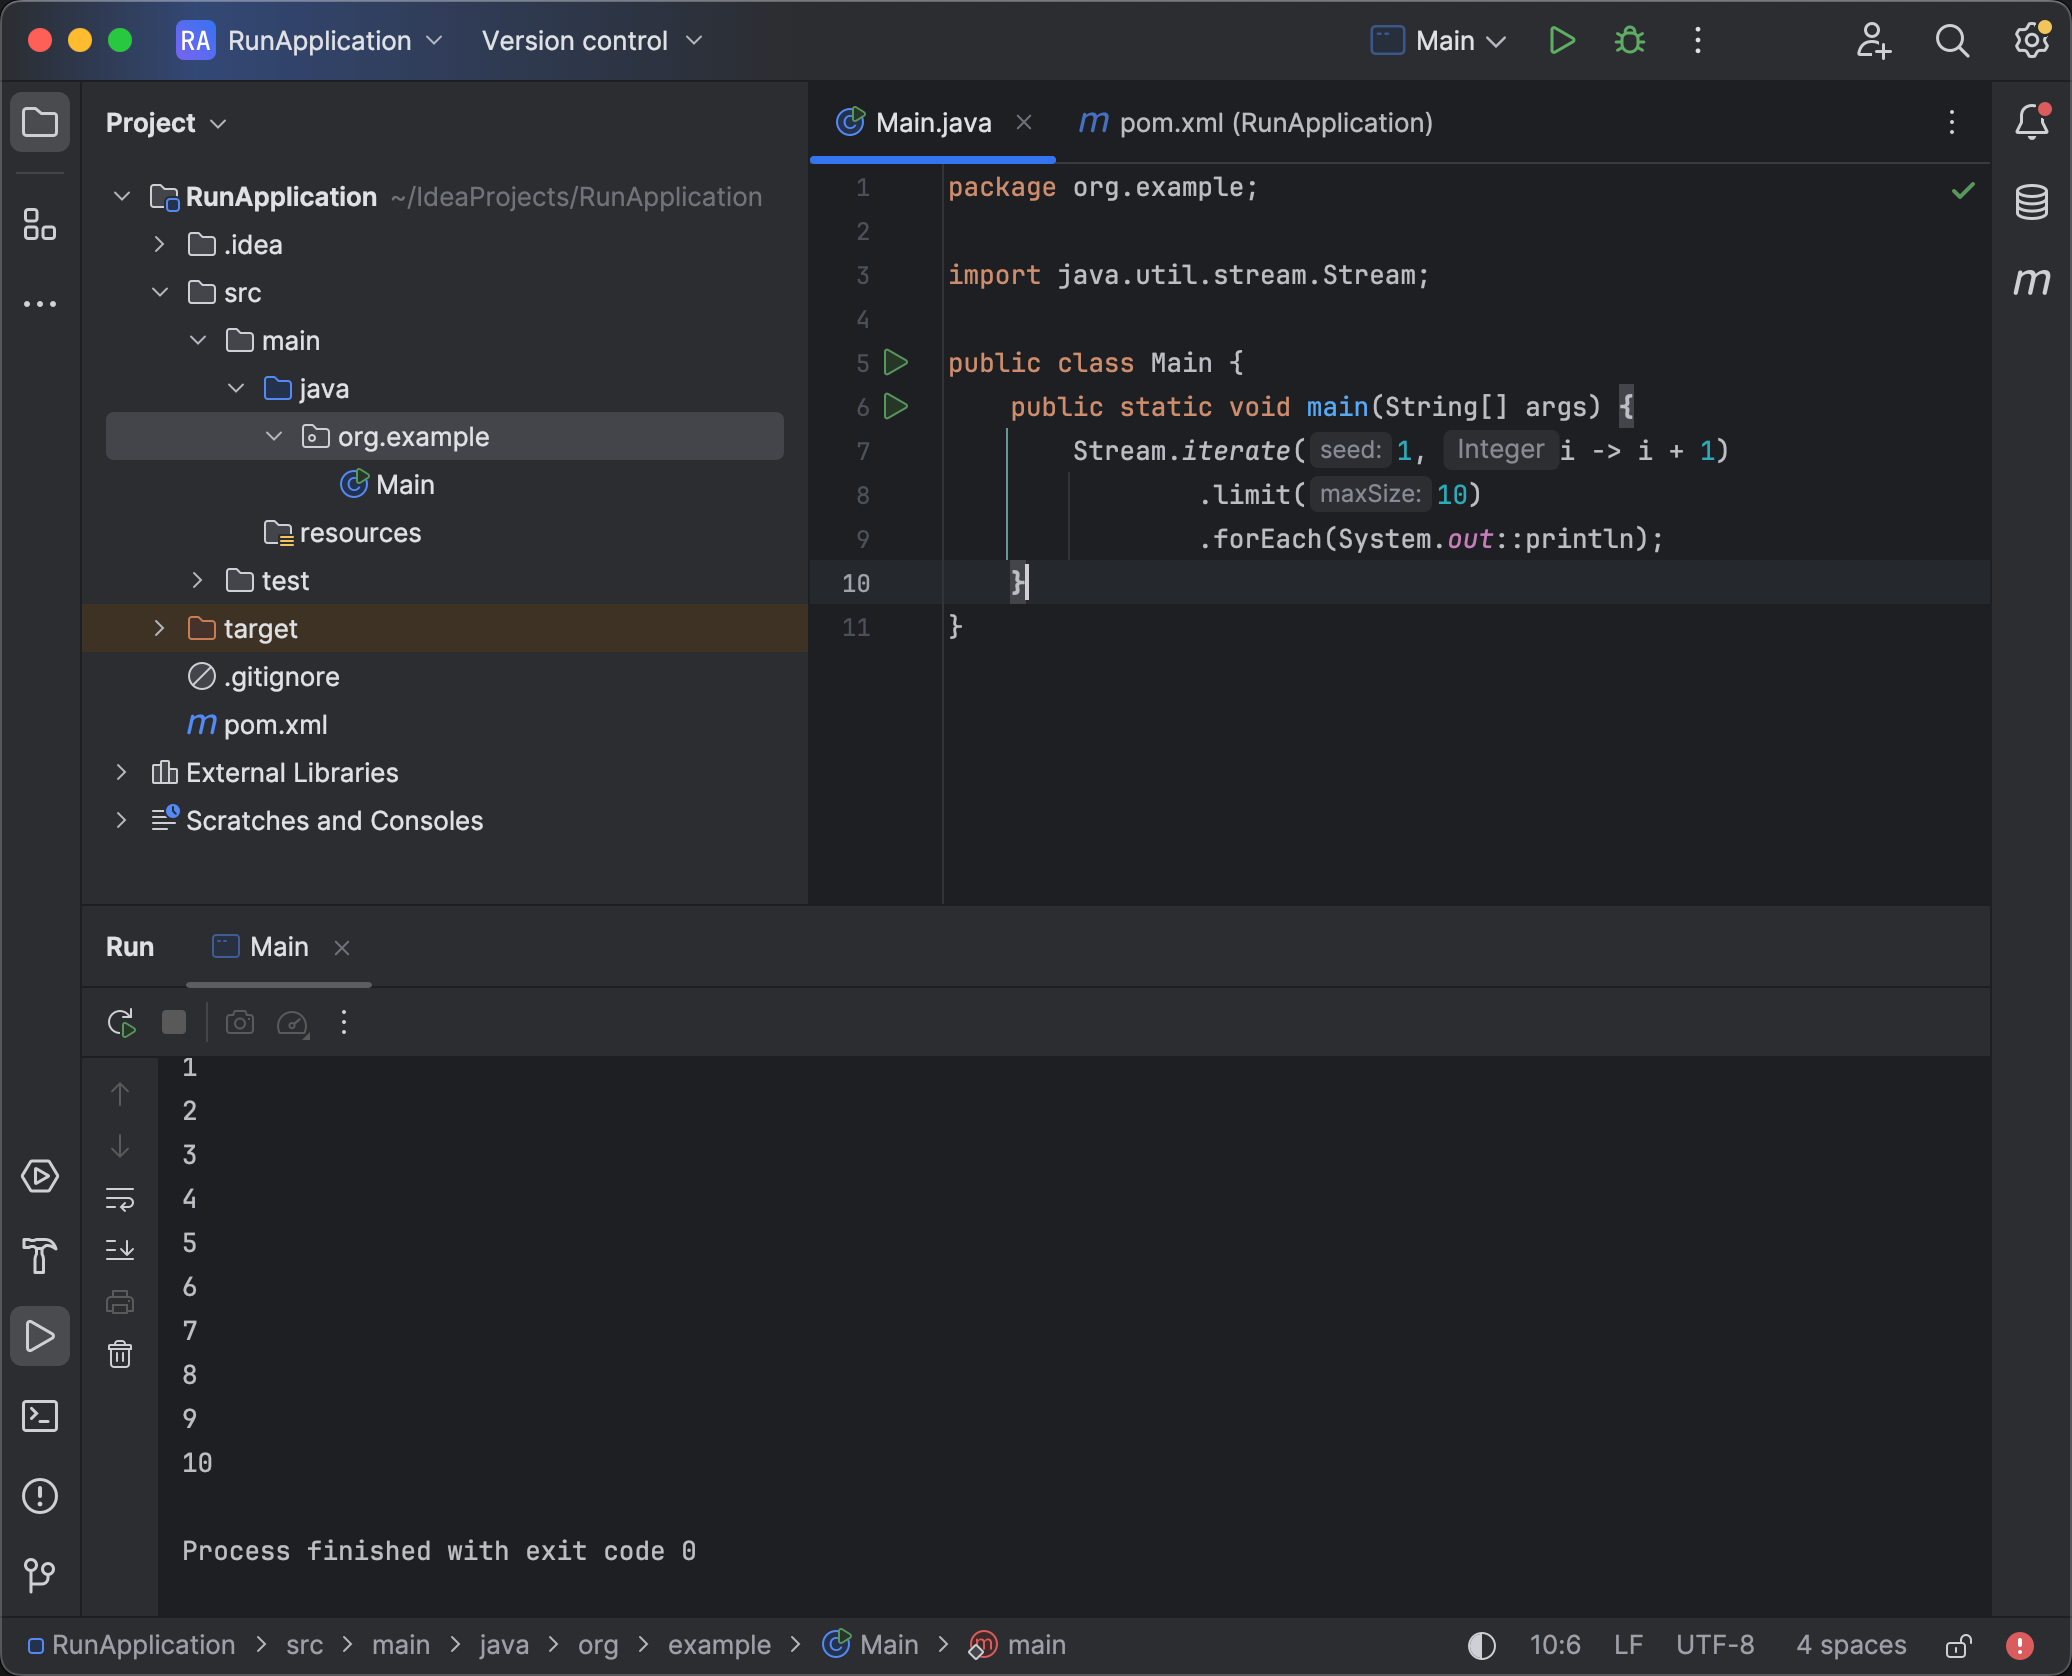Rerun Main in the run console

tap(120, 1022)
